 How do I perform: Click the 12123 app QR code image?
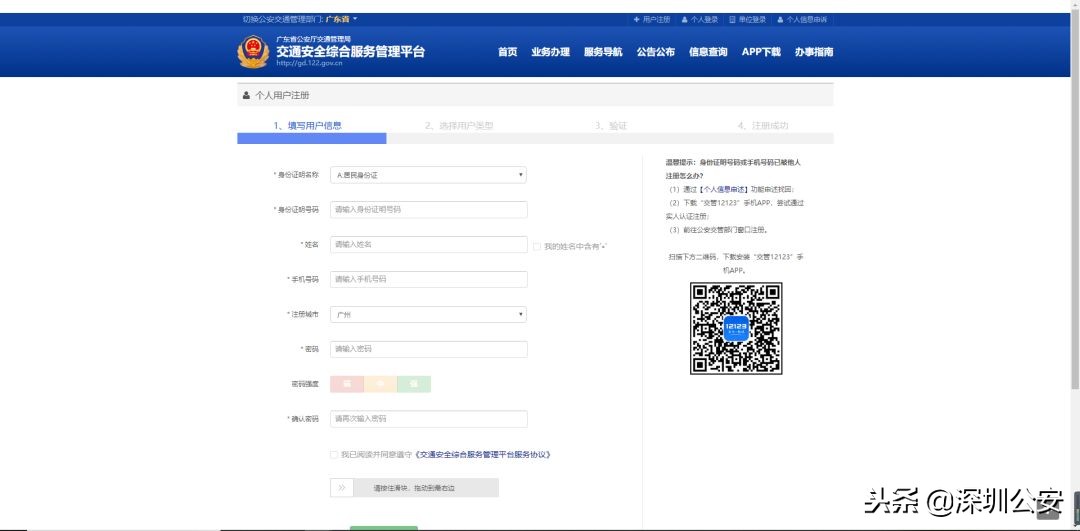pos(736,329)
